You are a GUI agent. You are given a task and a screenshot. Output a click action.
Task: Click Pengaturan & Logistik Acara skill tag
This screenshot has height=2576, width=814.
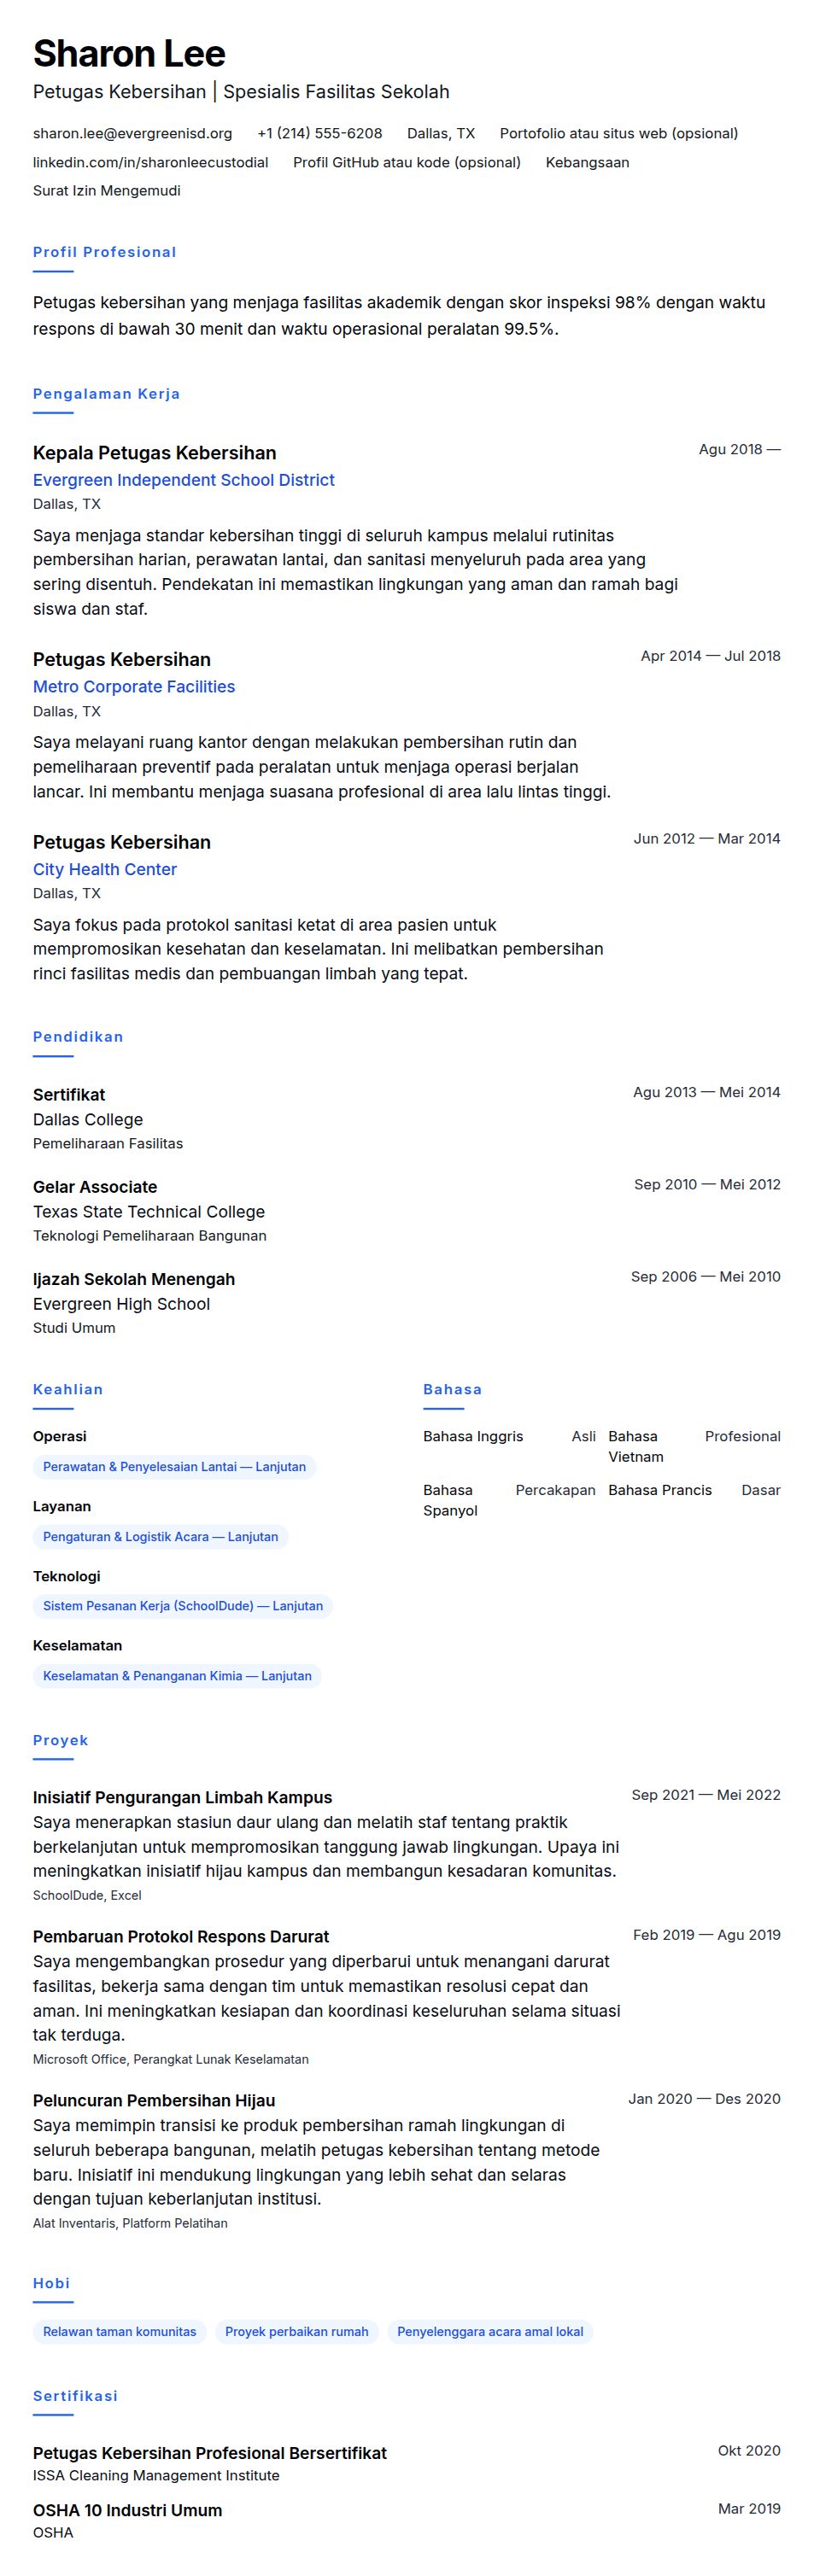[160, 1537]
